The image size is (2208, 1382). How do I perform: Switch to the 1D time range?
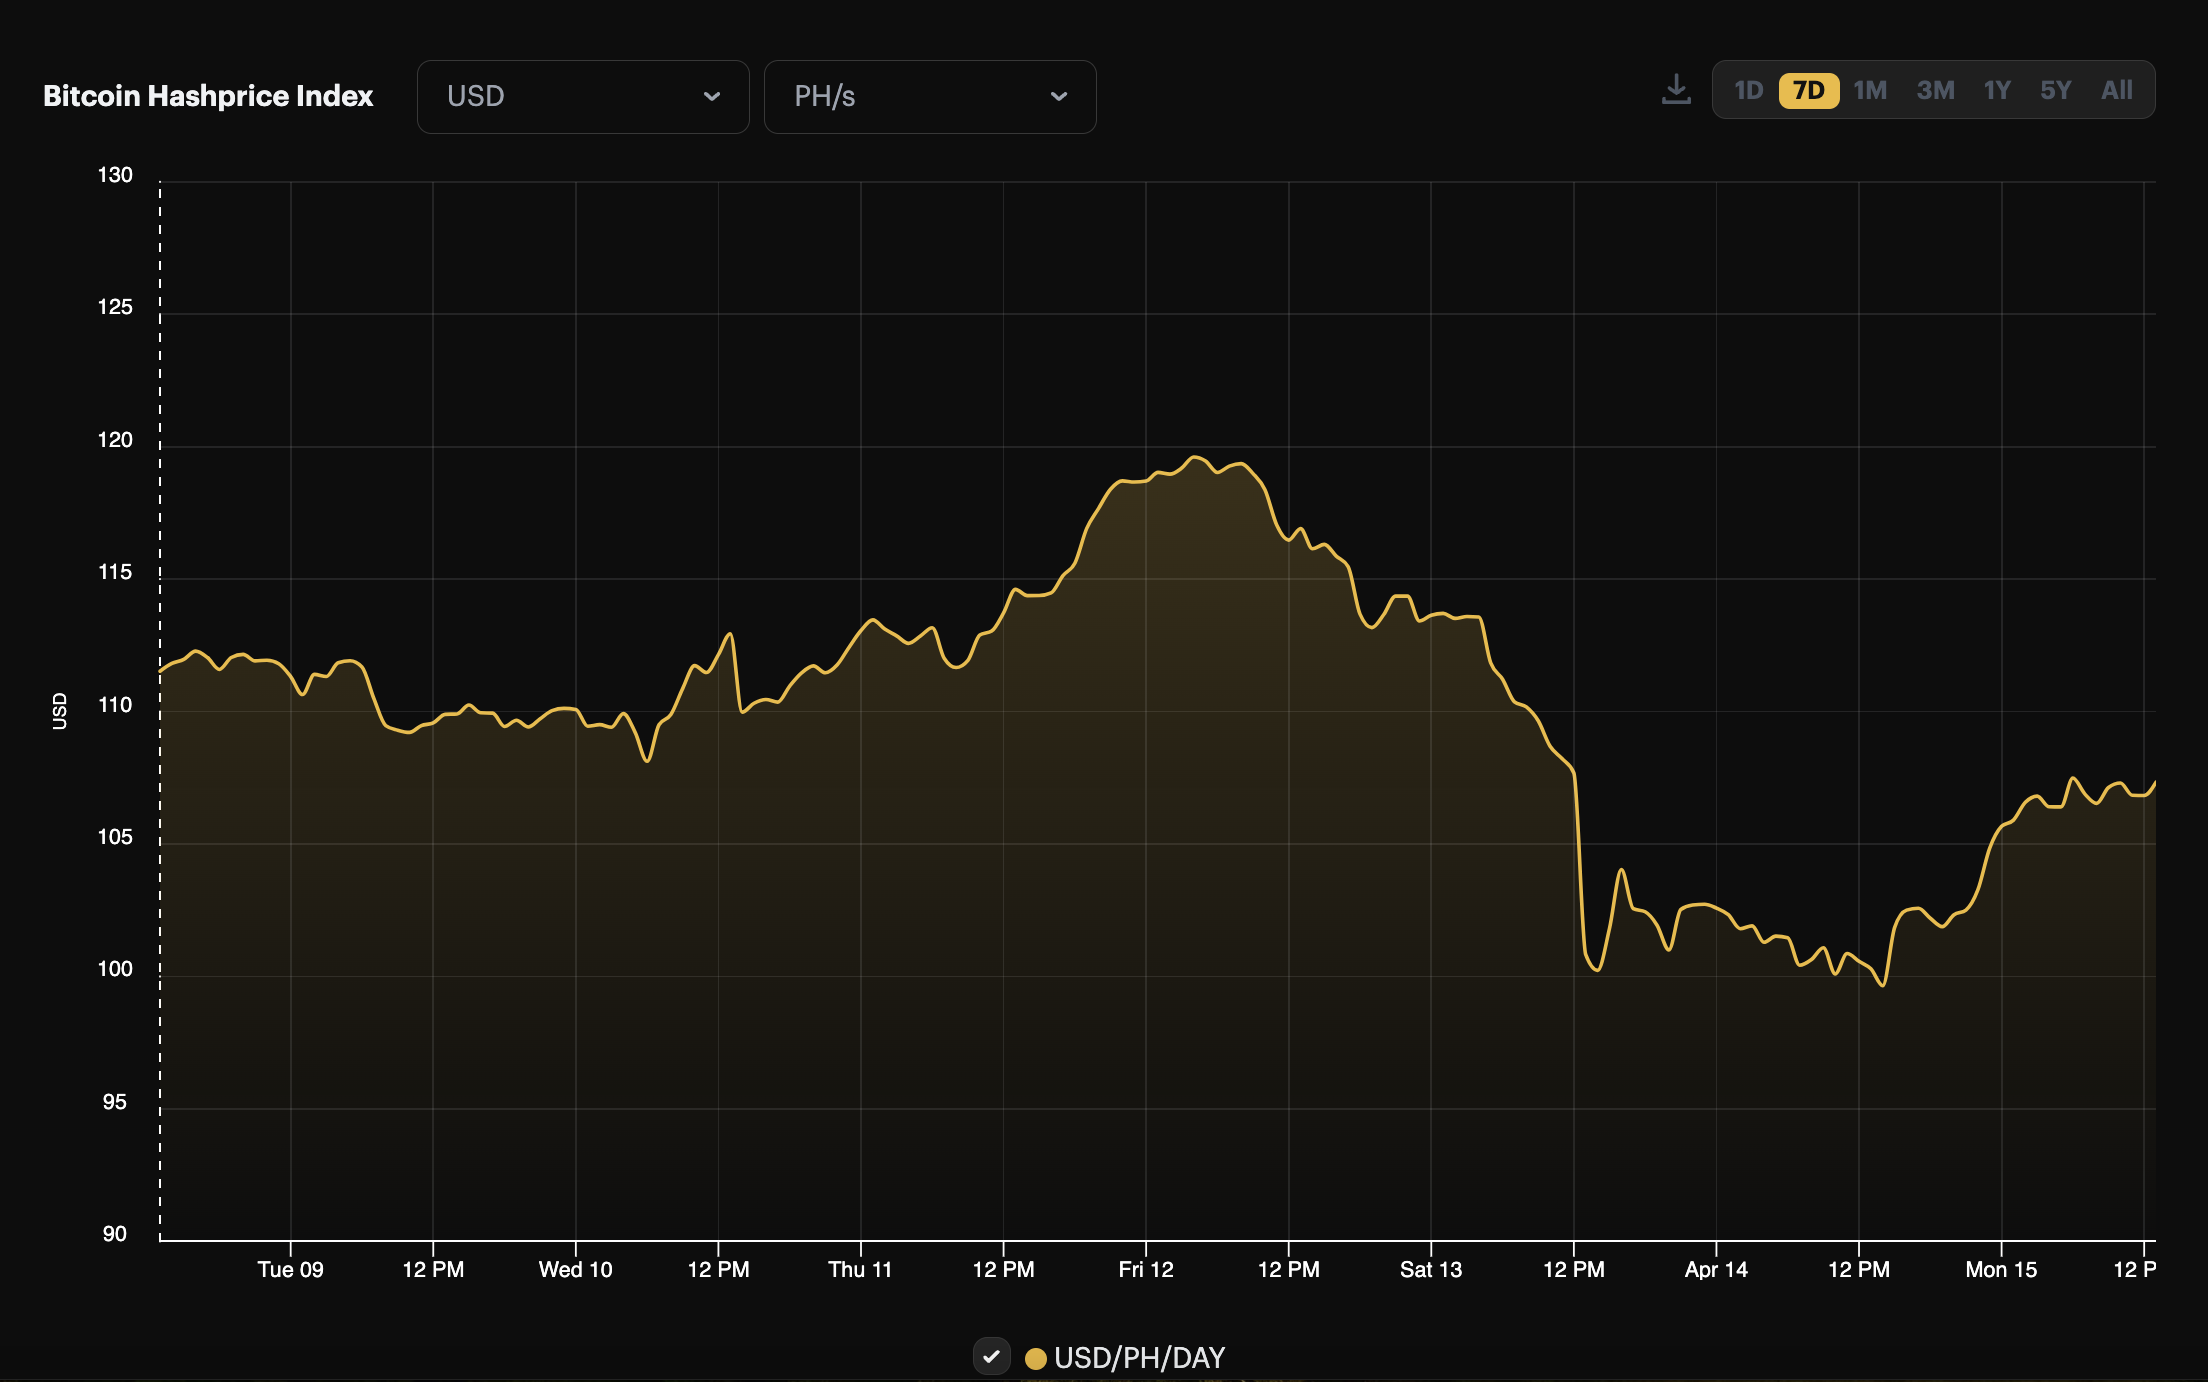click(1749, 89)
